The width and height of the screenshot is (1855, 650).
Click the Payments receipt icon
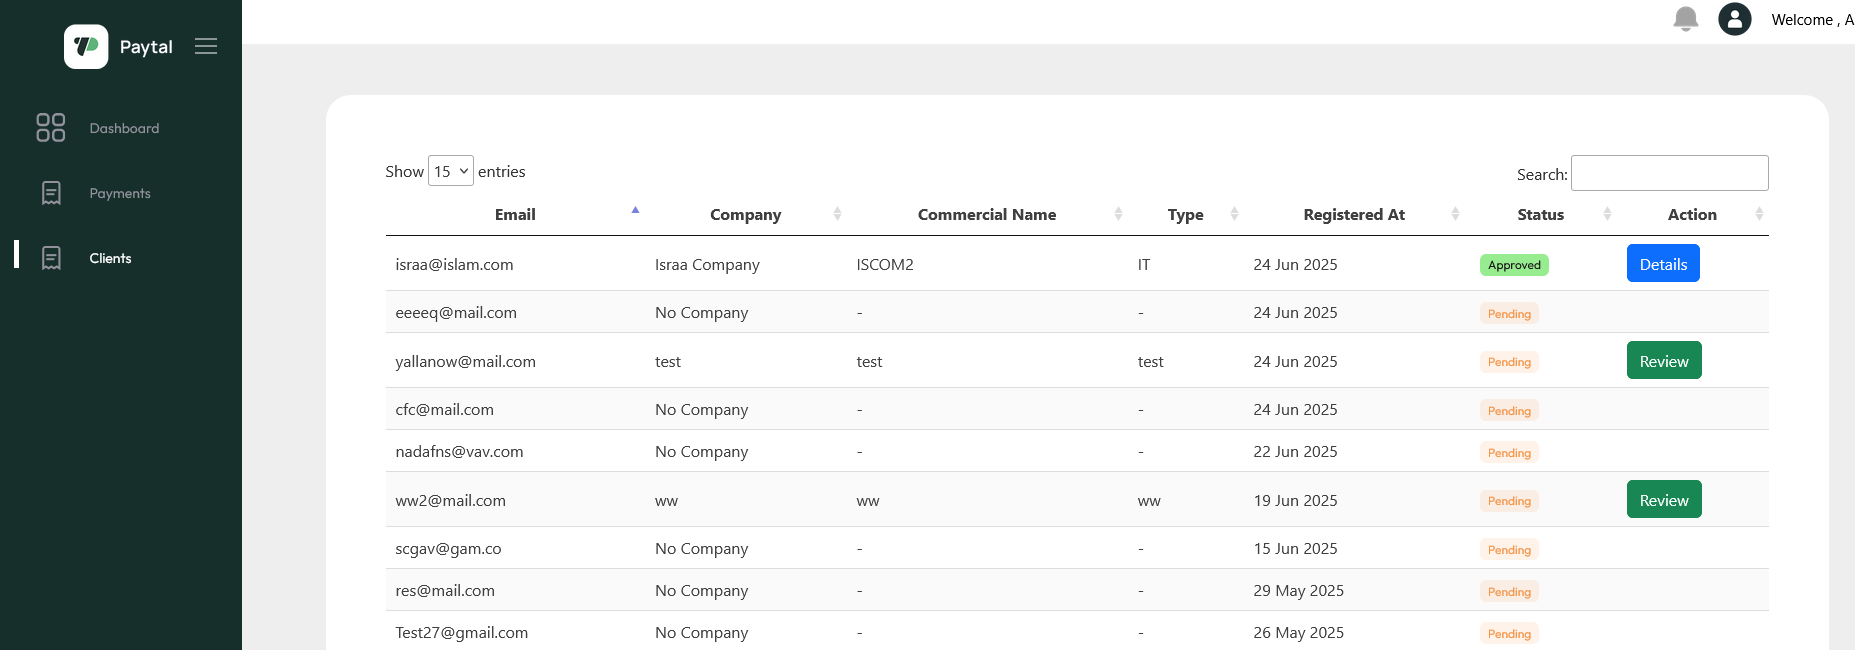tap(51, 193)
